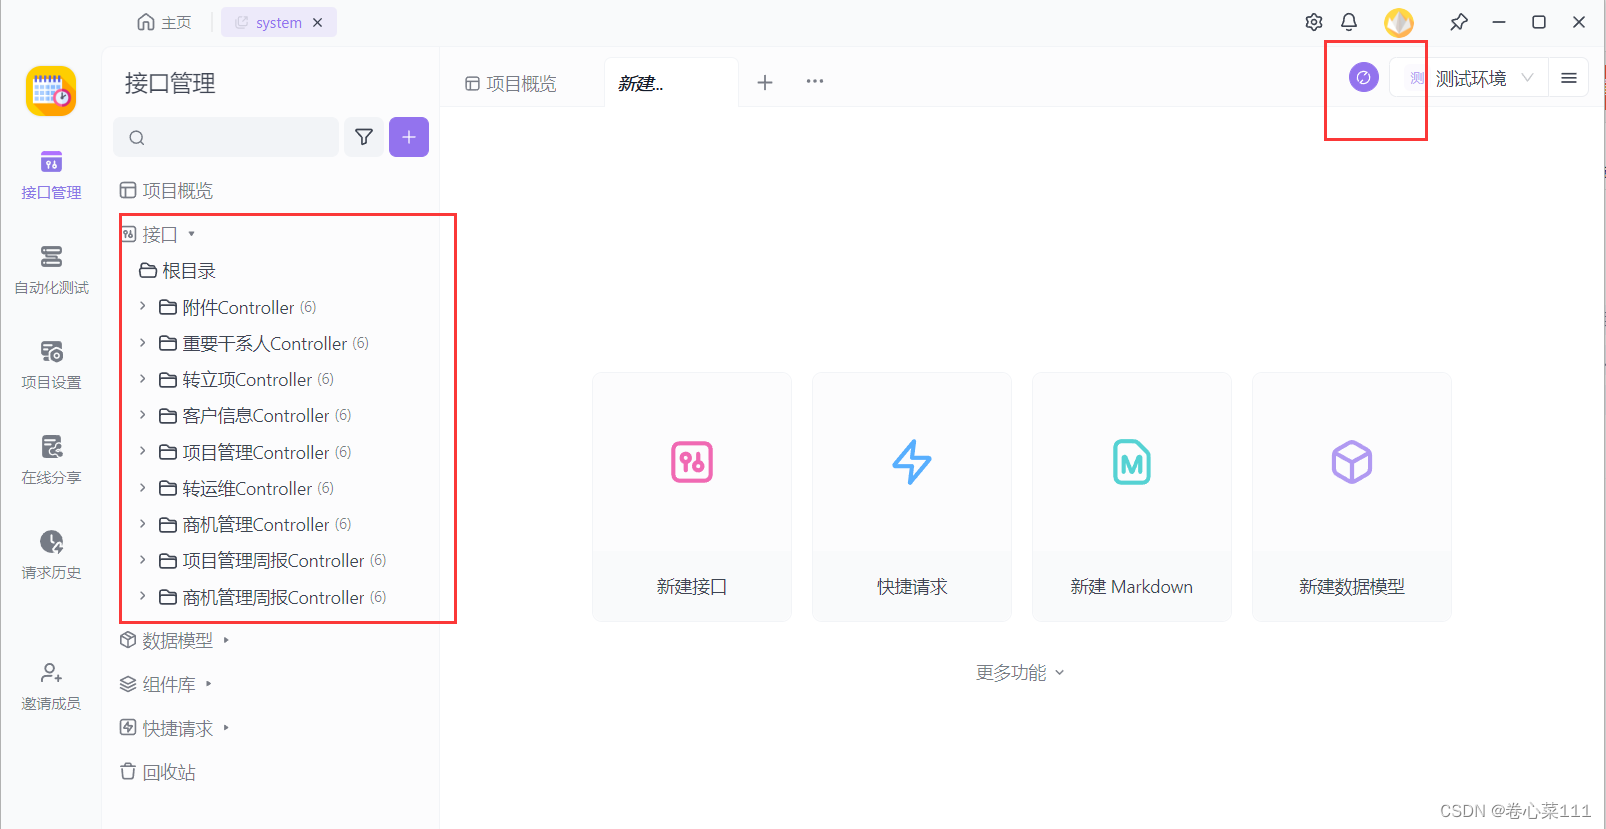Click the sidebar search field
This screenshot has height=829, width=1606.
click(226, 137)
